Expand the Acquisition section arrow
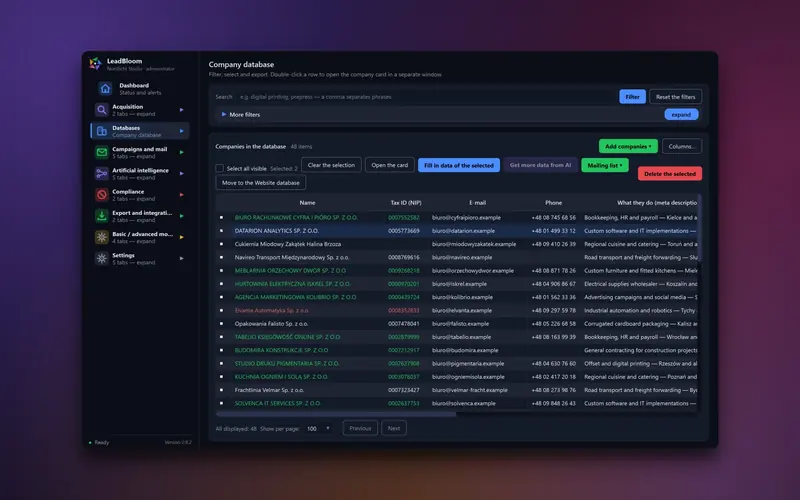 pos(182,110)
